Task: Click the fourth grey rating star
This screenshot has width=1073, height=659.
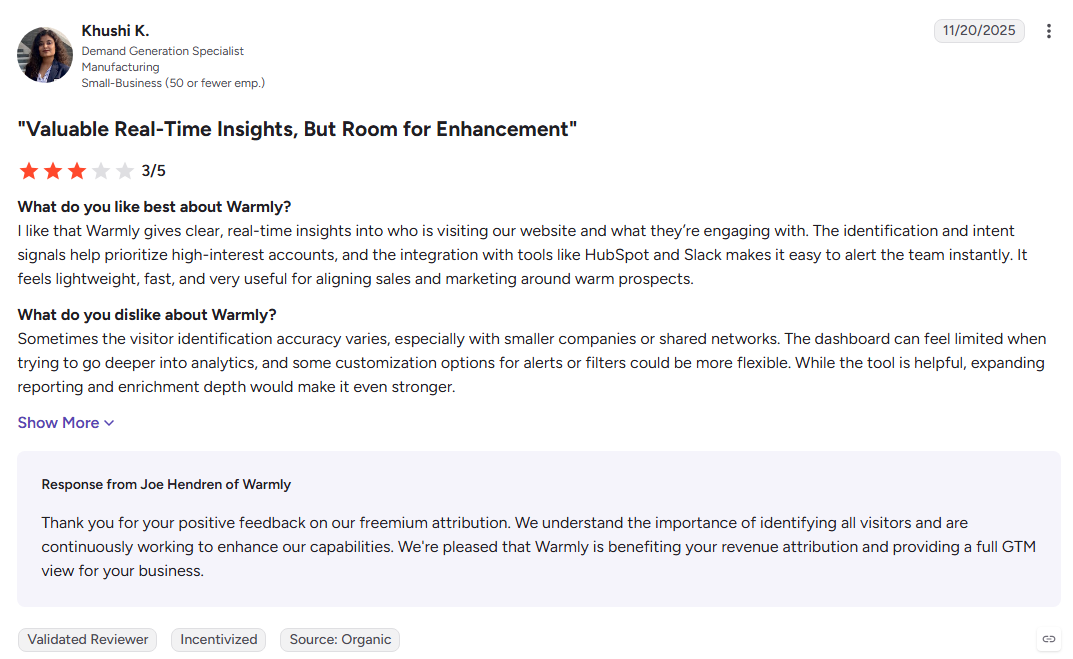Action: pos(101,170)
